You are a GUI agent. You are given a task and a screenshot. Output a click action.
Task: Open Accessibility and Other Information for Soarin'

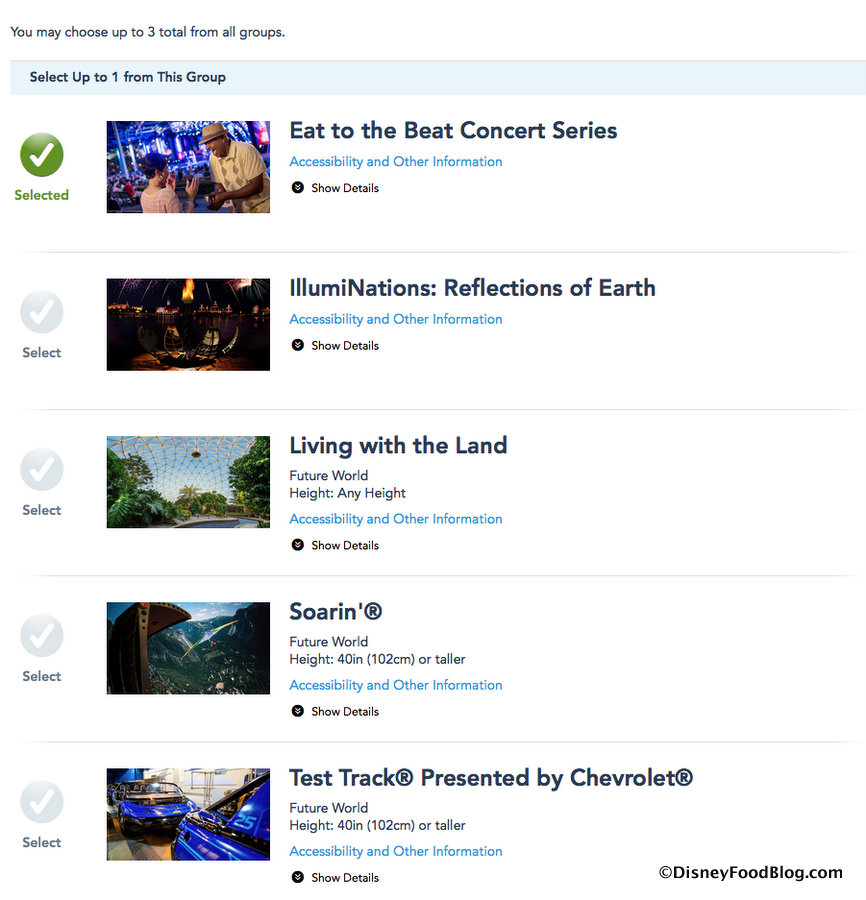click(396, 685)
